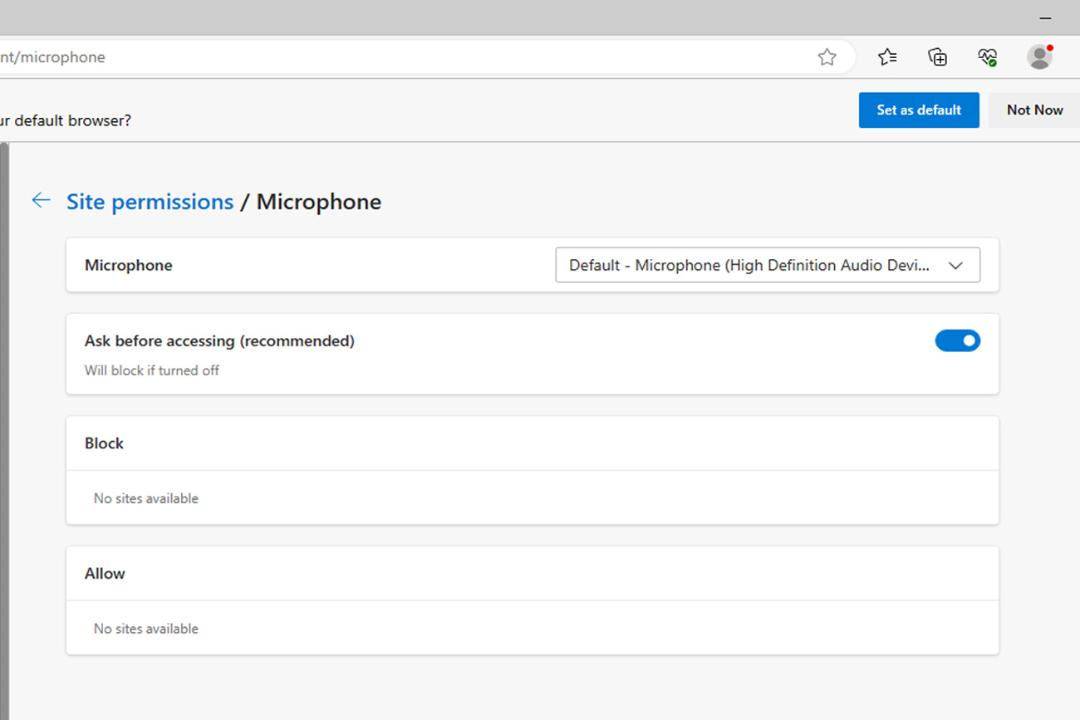Click the address bar ending in /microphone
1080x720 pixels.
pos(406,57)
